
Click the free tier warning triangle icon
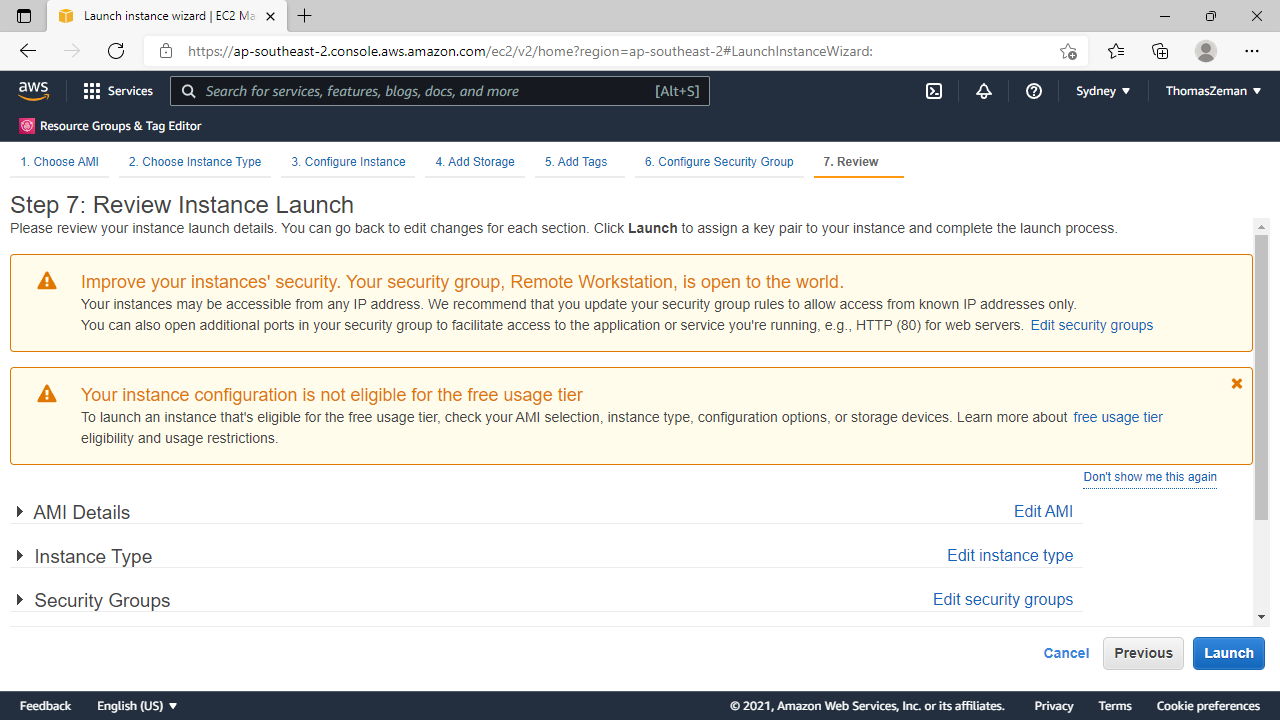click(47, 394)
